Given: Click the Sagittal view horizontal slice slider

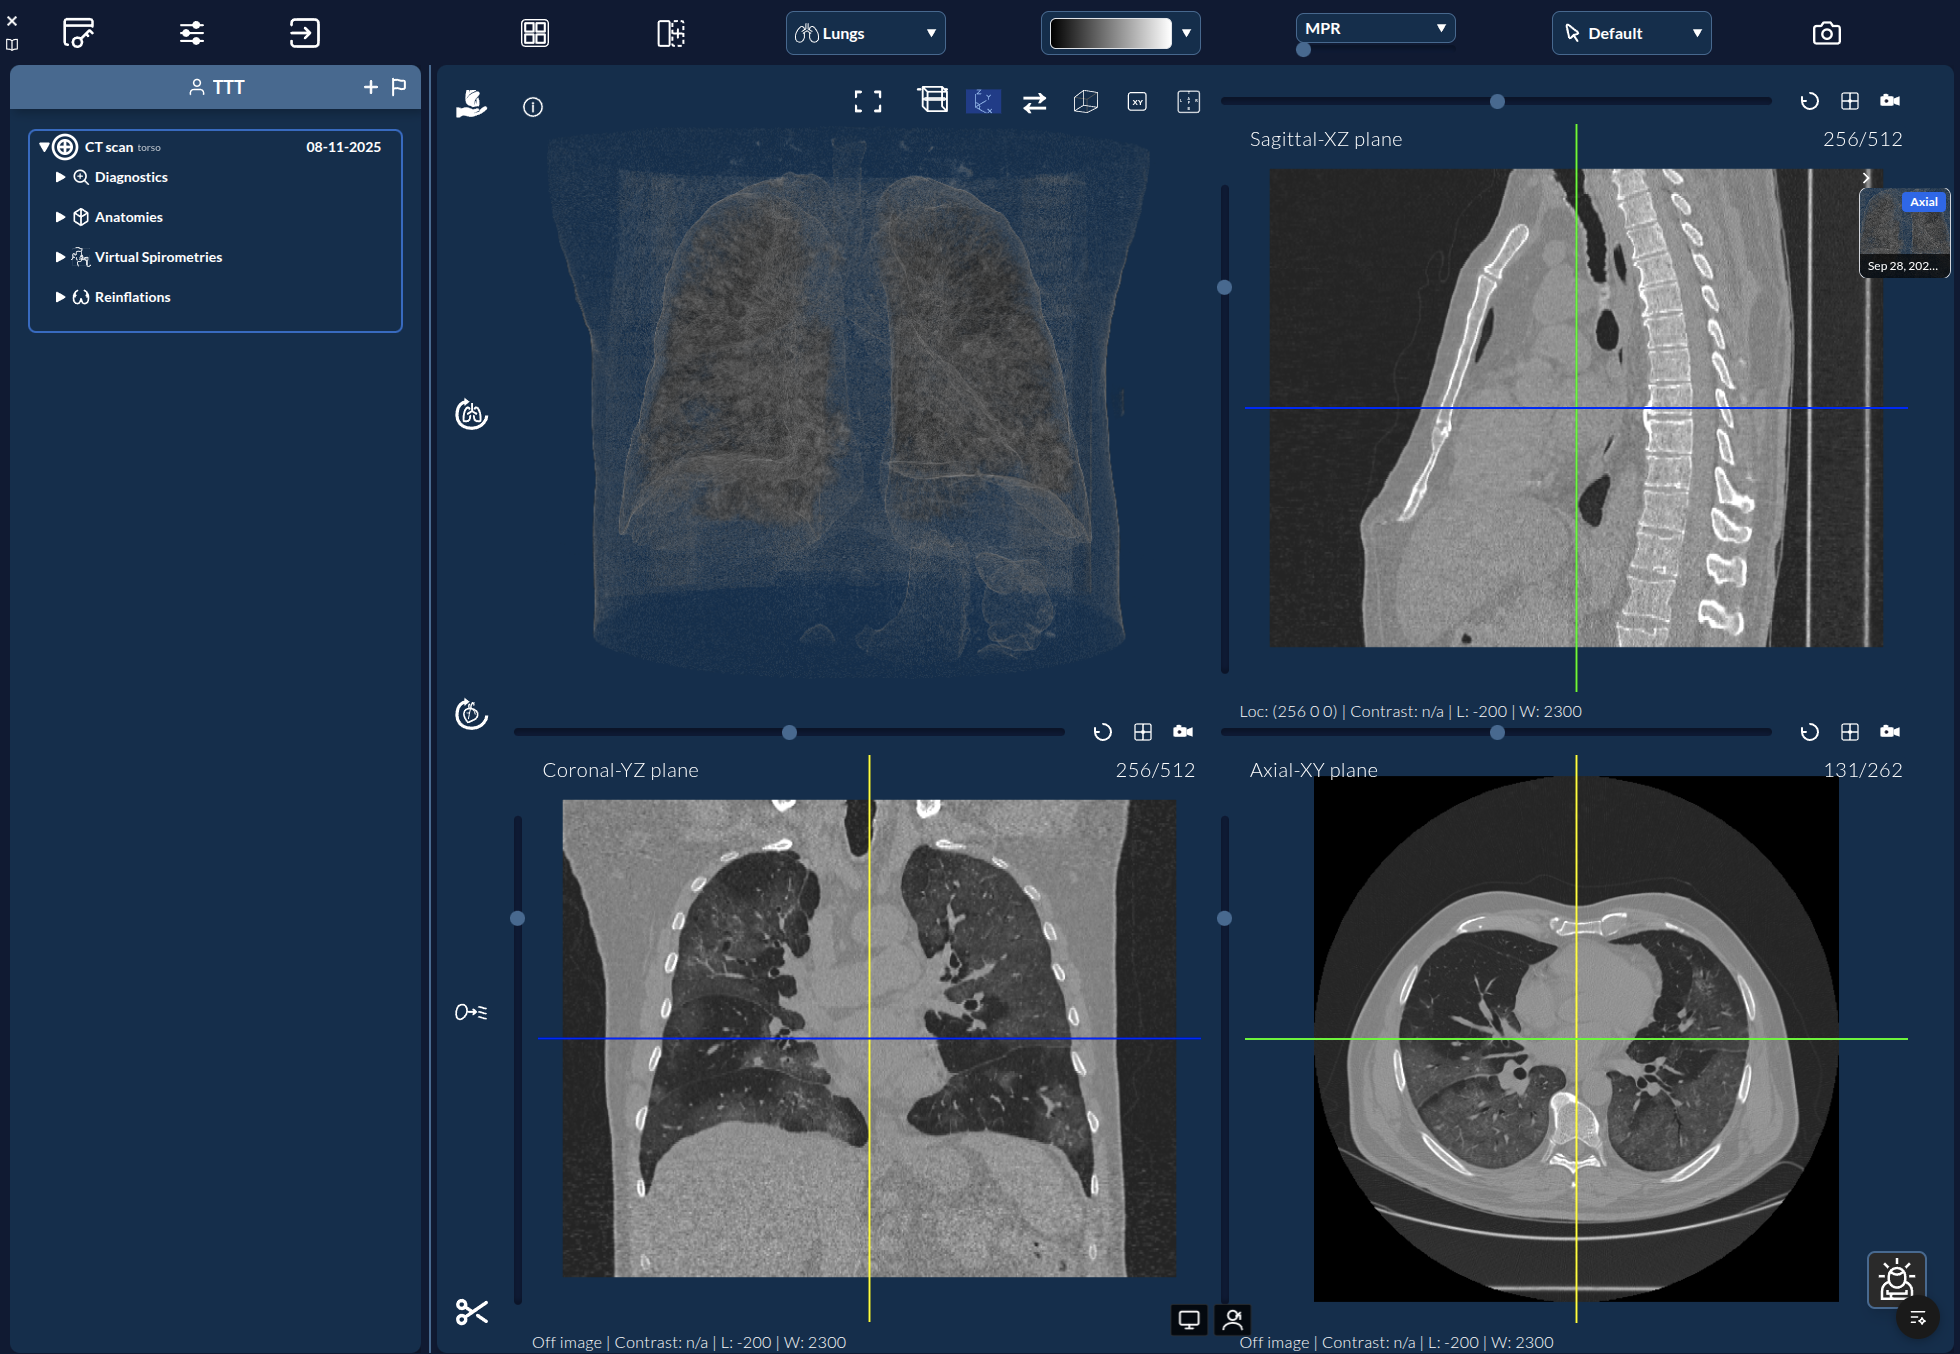Looking at the screenshot, I should point(1496,101).
